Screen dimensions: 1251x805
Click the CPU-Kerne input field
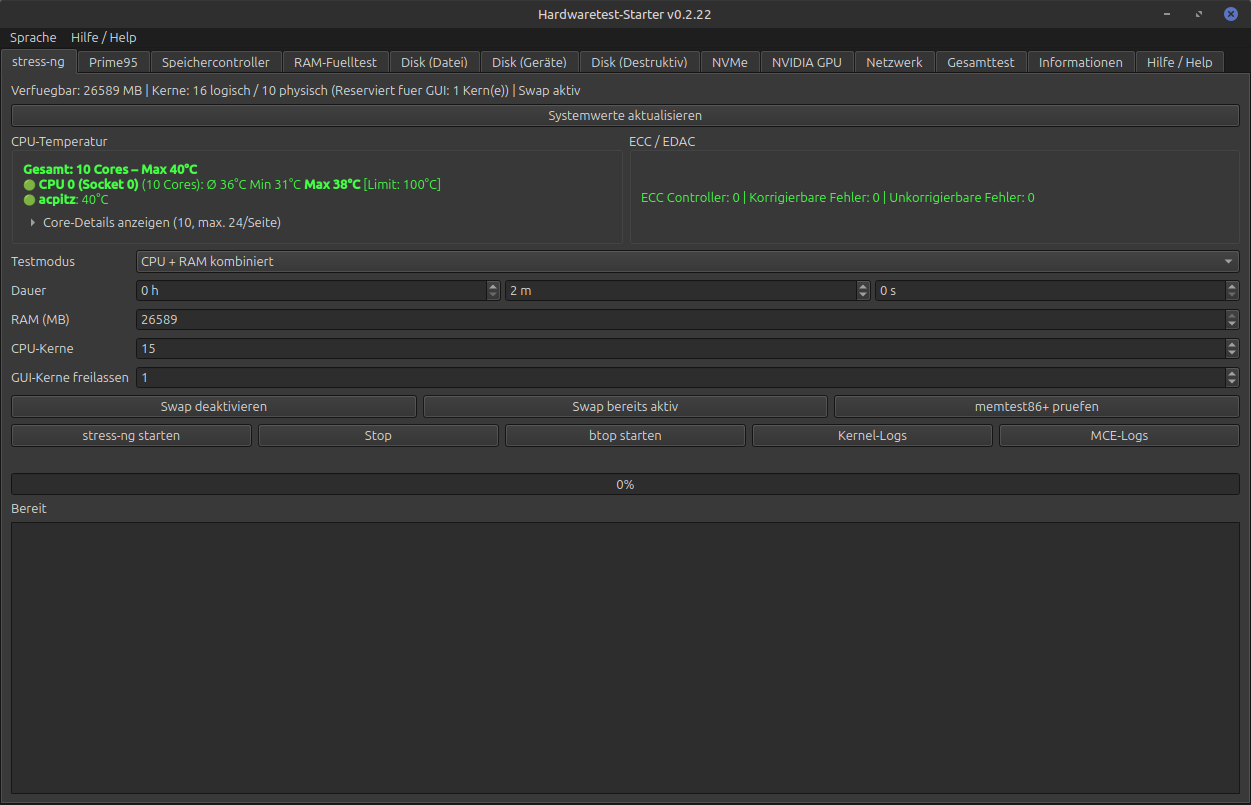(x=680, y=349)
